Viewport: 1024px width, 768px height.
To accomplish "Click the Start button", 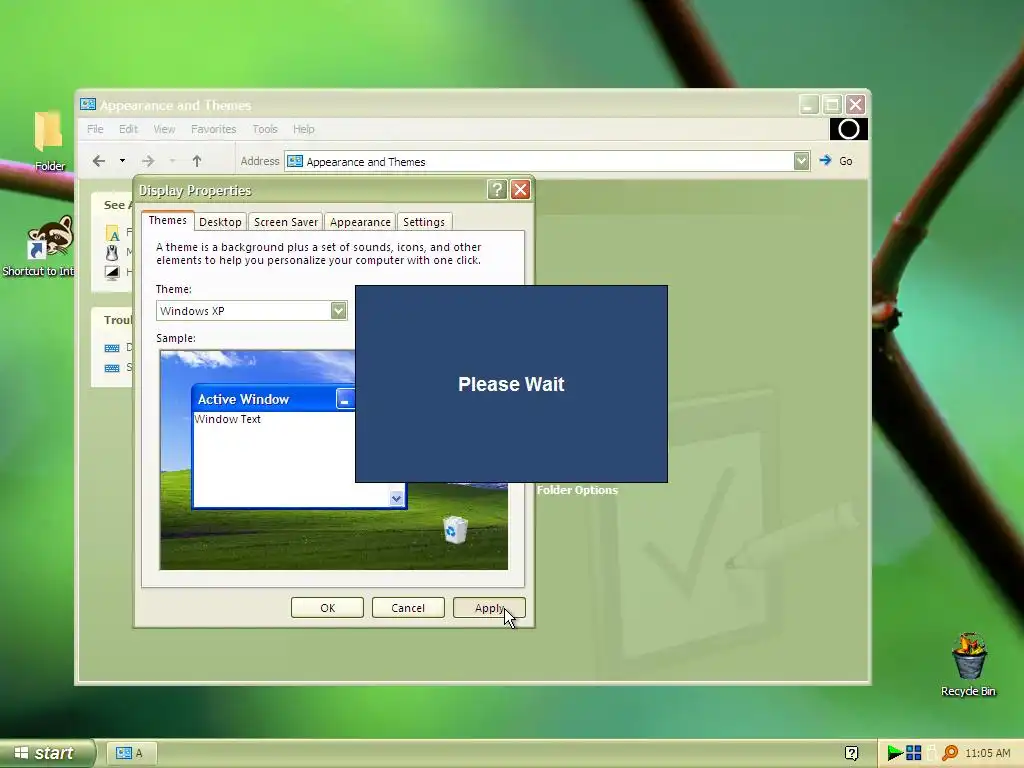I will point(46,753).
